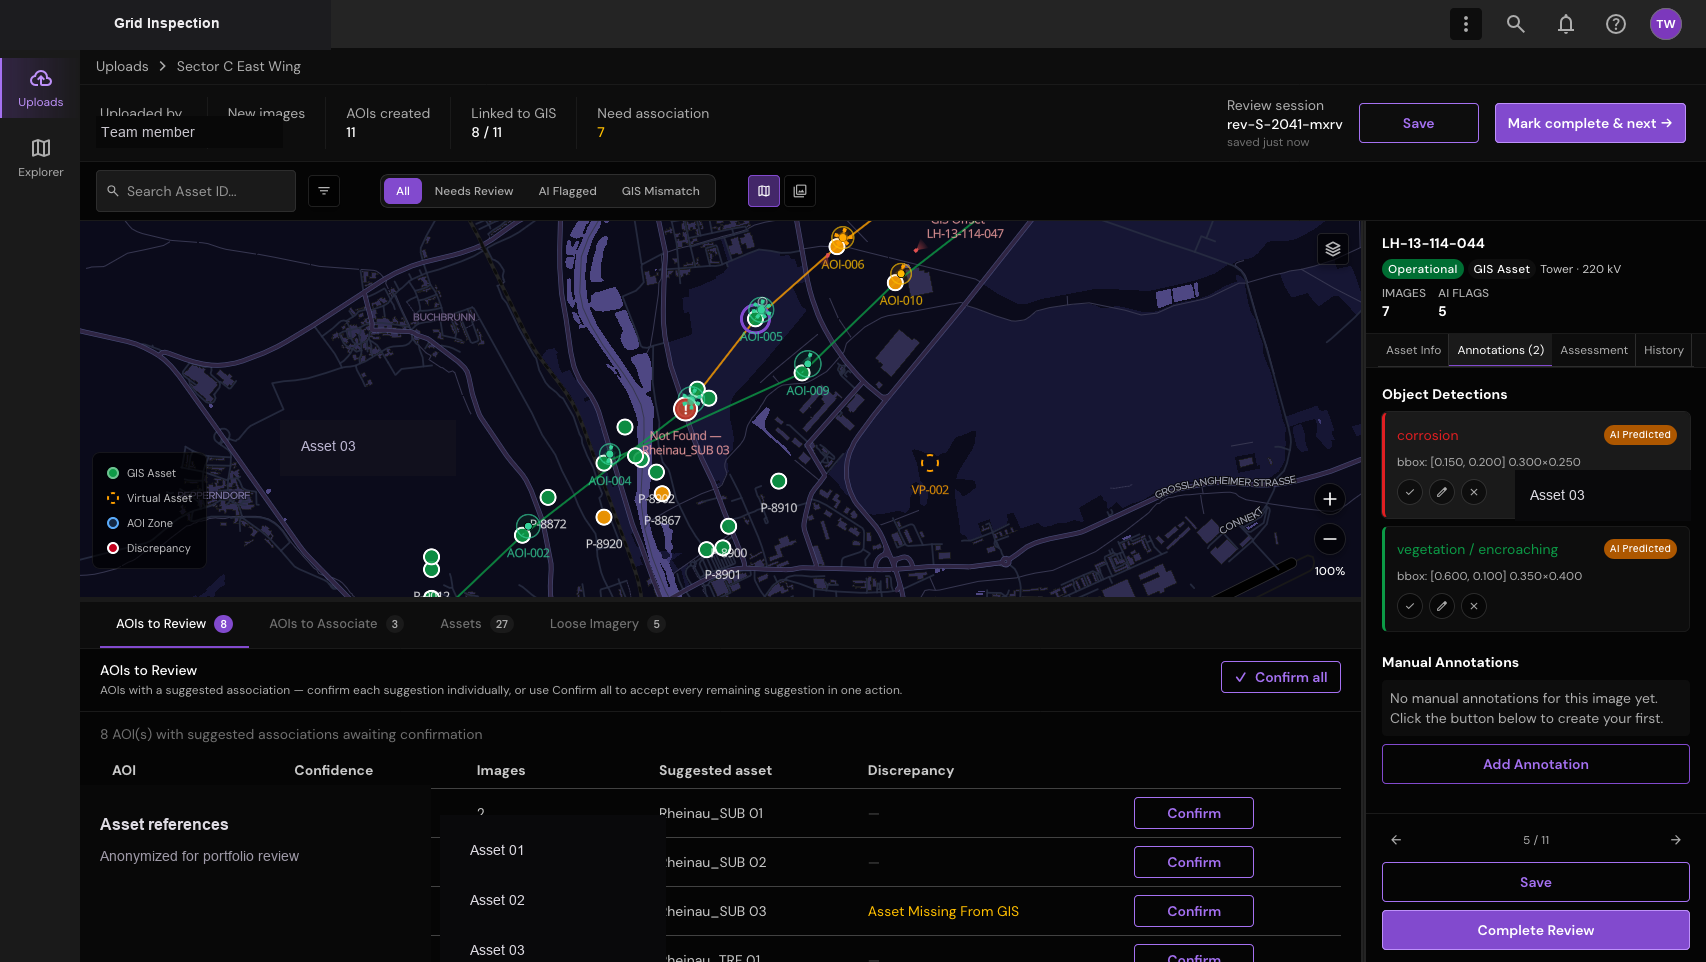This screenshot has width=1706, height=962.
Task: Zoom in on the map
Action: [x=1330, y=499]
